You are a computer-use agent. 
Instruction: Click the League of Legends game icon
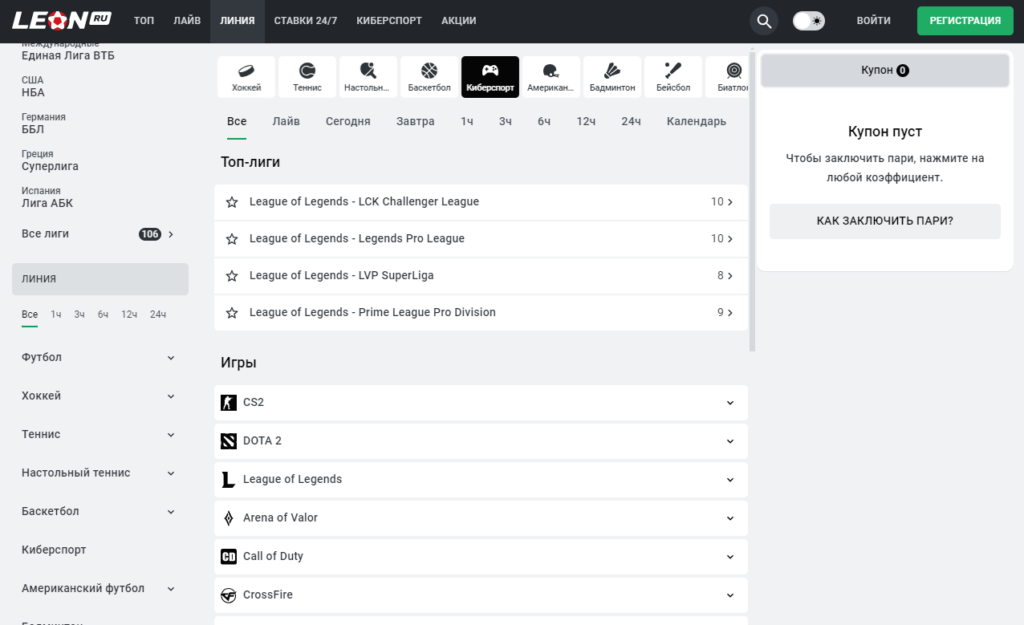tap(229, 479)
